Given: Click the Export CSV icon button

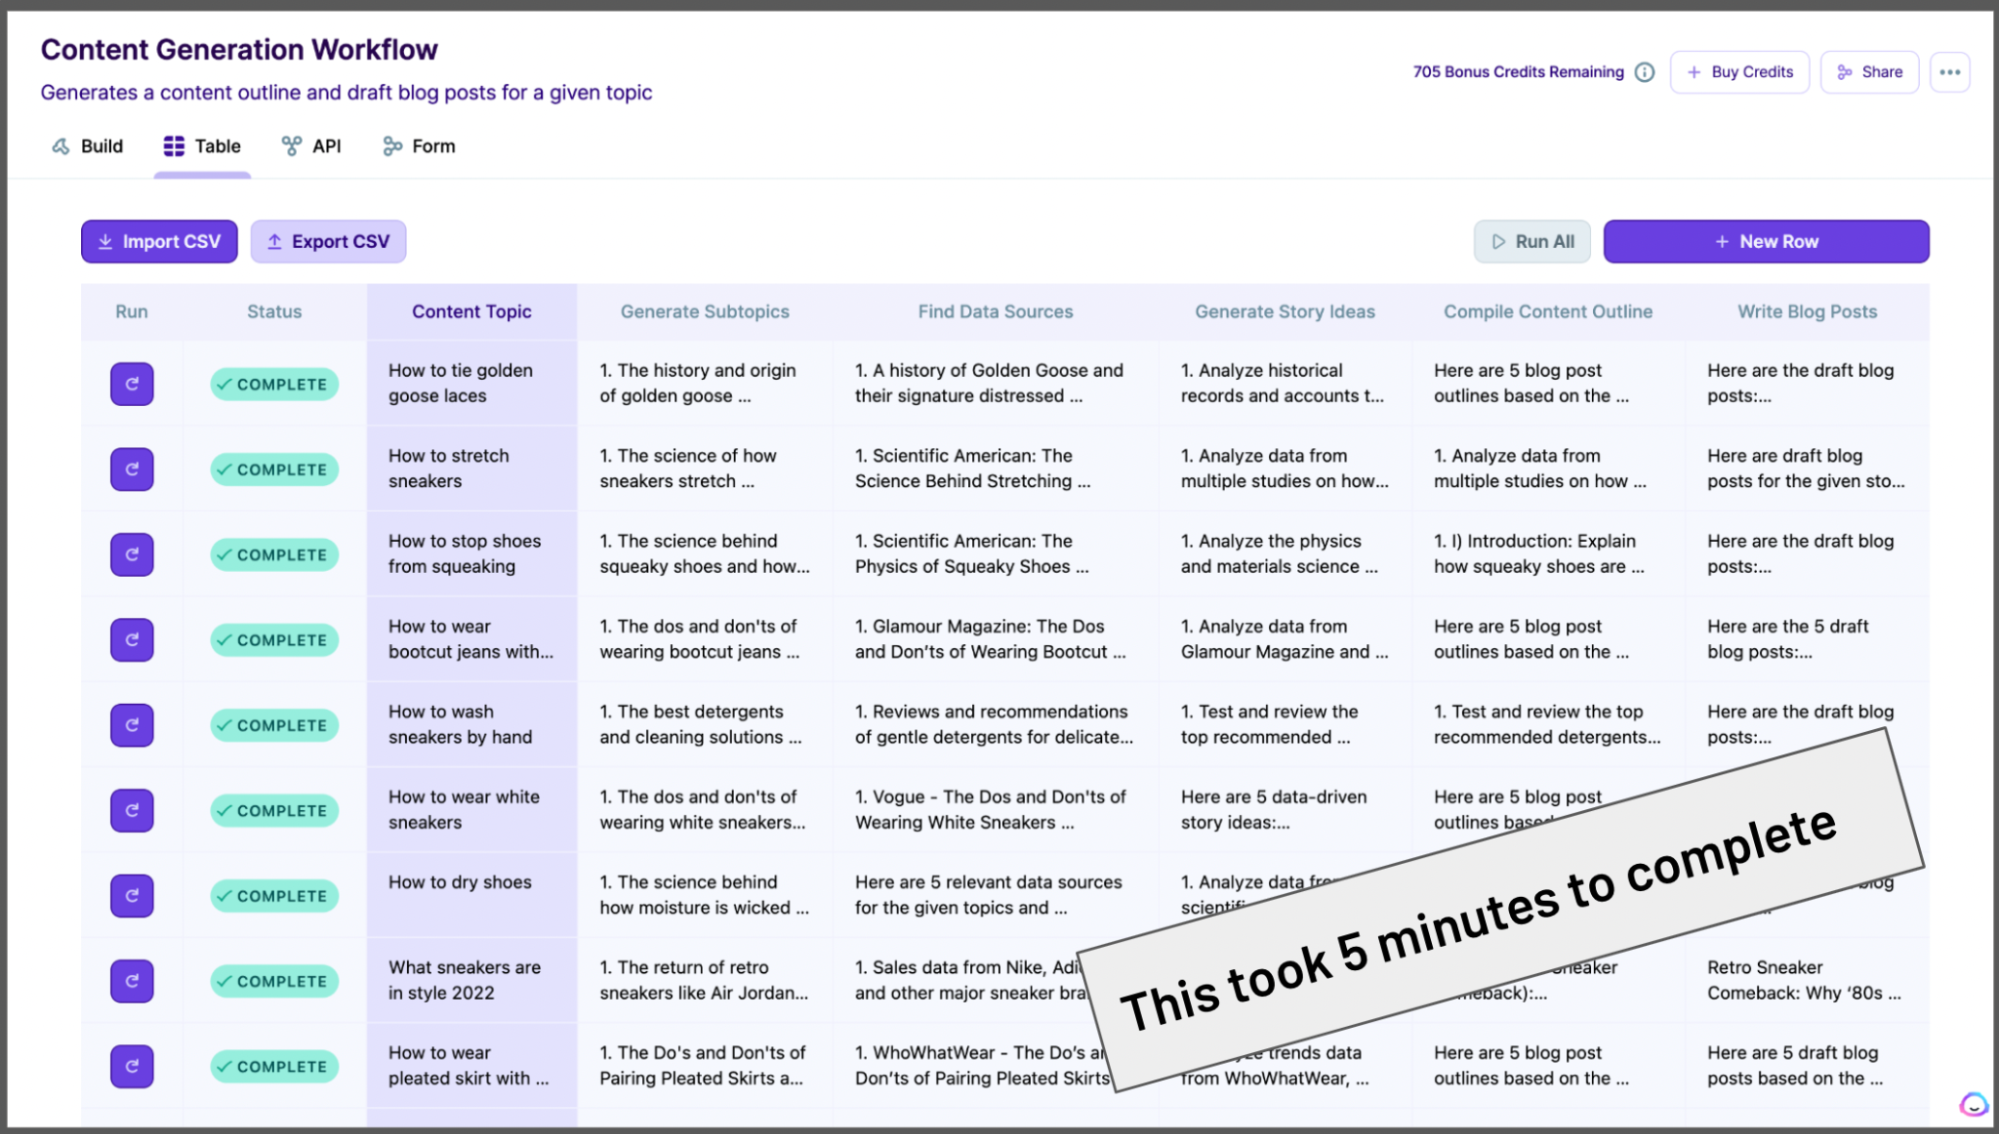Looking at the screenshot, I should pyautogui.click(x=275, y=242).
